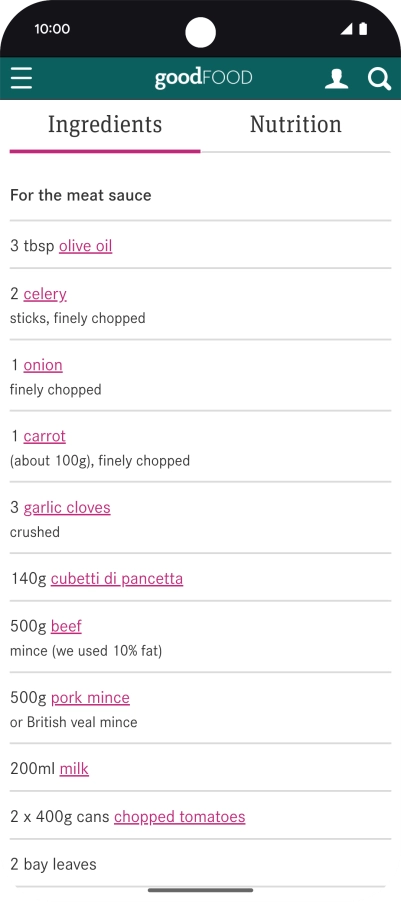This screenshot has height=902, width=401.
Task: Open the milk ingredient link
Action: pos(74,769)
